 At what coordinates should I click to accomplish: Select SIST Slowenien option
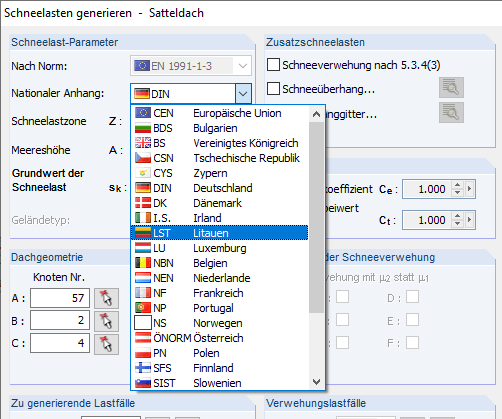[220, 383]
